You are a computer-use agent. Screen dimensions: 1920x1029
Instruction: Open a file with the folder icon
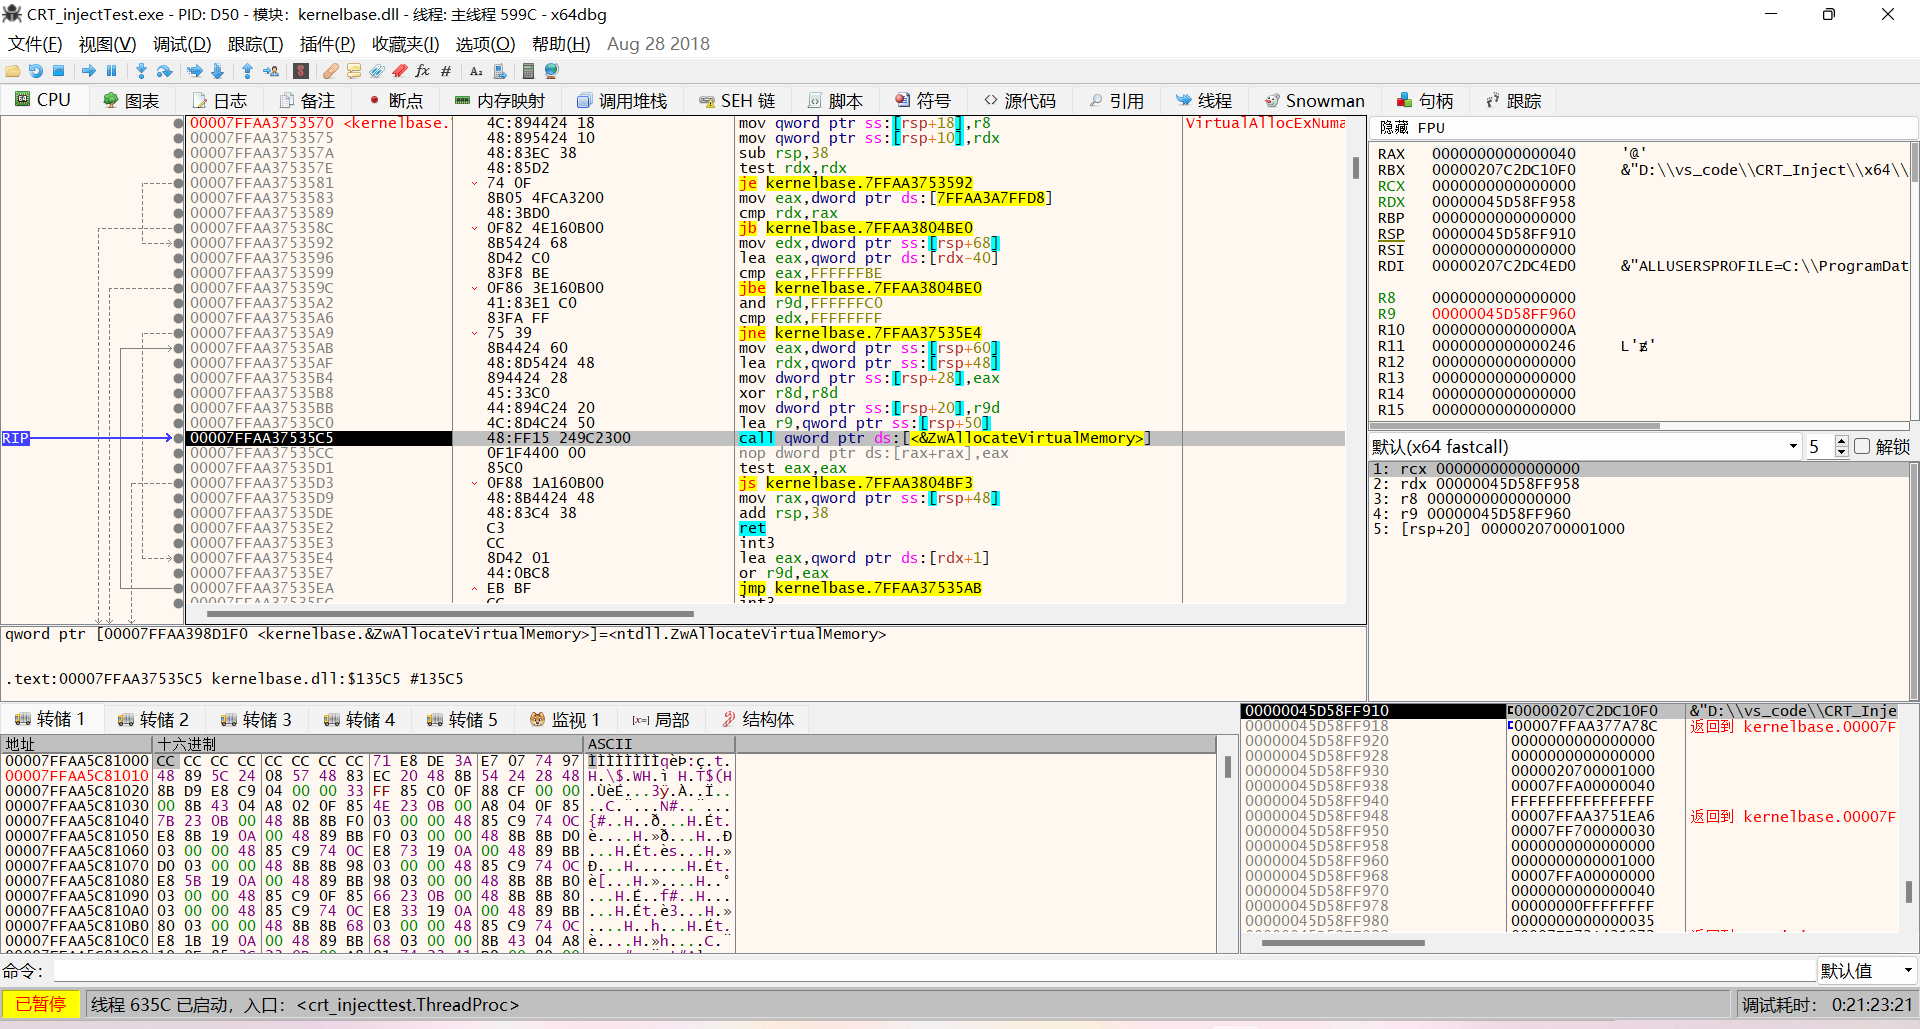tap(13, 71)
